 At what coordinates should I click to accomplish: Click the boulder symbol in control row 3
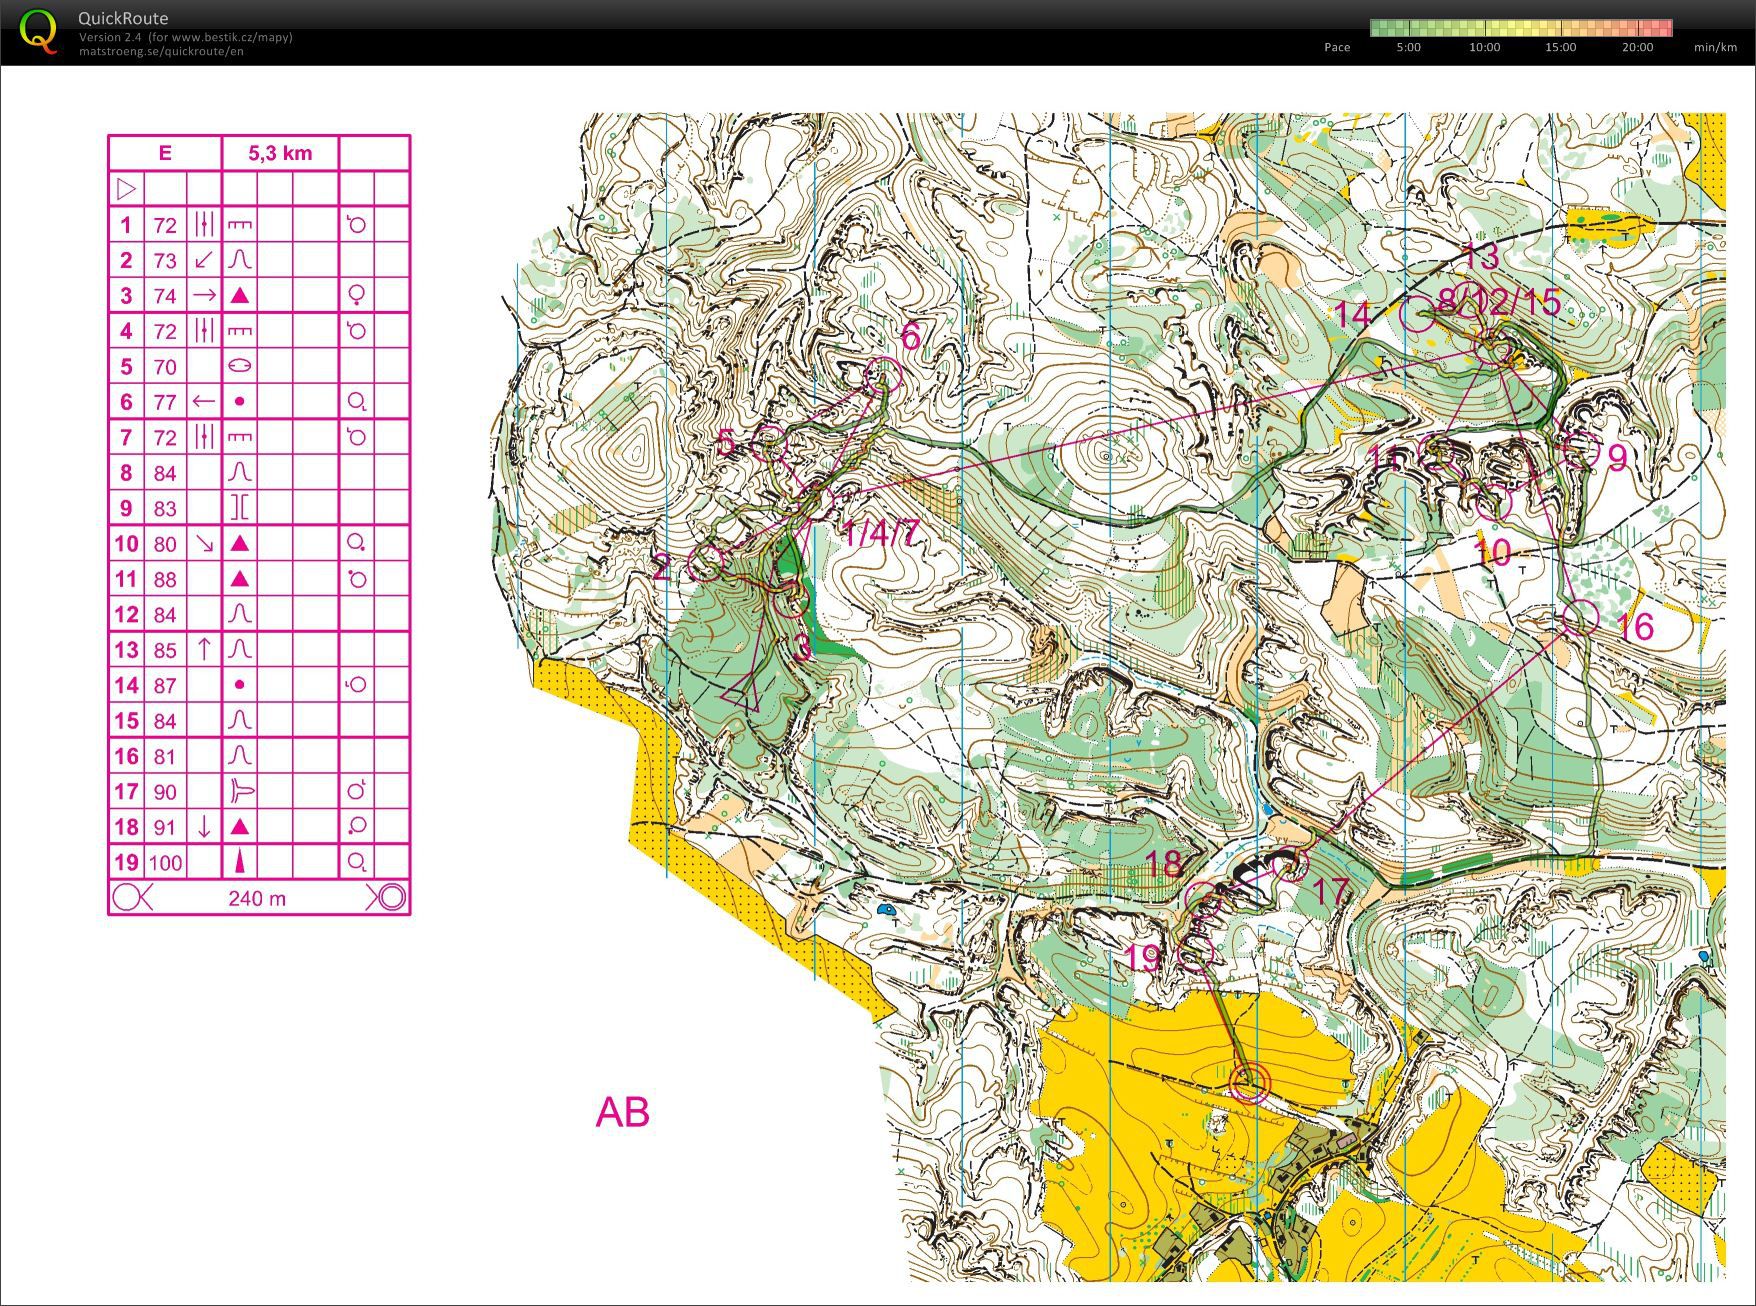pyautogui.click(x=239, y=295)
